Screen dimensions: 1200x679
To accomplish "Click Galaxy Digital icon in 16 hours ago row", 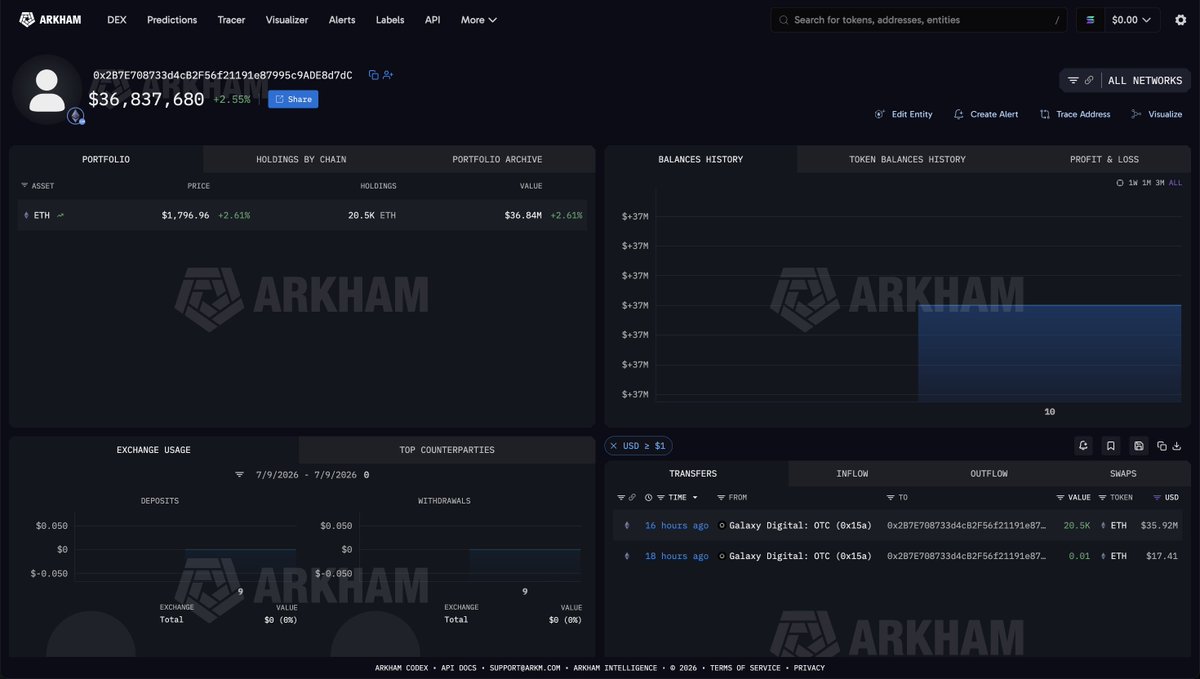I will click(x=722, y=525).
